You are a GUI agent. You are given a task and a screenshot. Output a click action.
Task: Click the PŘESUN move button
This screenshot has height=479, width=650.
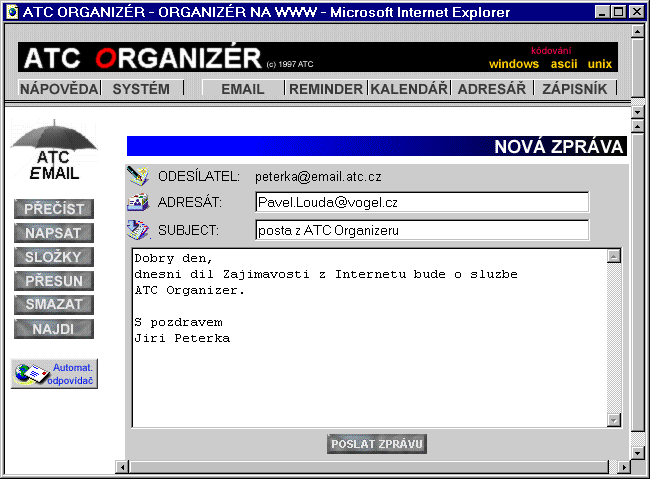pyautogui.click(x=54, y=281)
